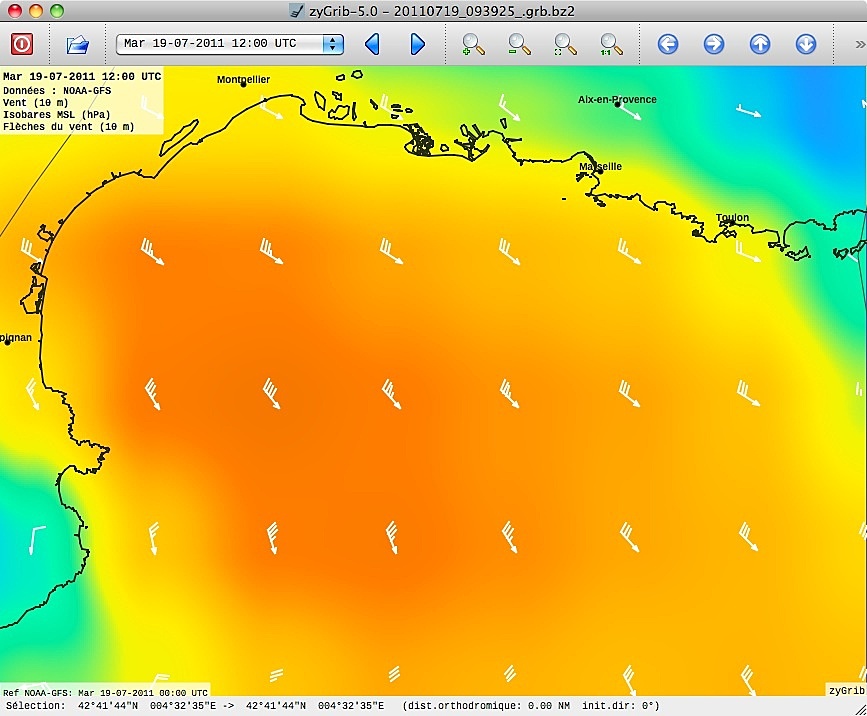Zoom out of the map
Screen dimensions: 867x716
[519, 44]
